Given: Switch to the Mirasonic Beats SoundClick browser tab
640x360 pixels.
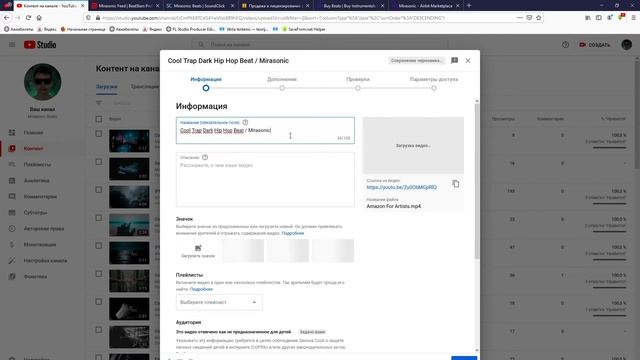Looking at the screenshot, I should pos(199,6).
